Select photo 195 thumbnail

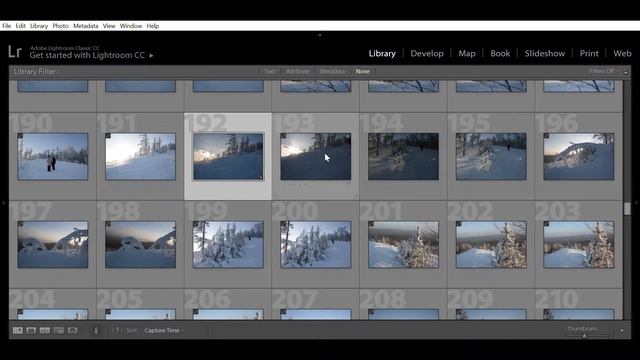[x=491, y=156]
